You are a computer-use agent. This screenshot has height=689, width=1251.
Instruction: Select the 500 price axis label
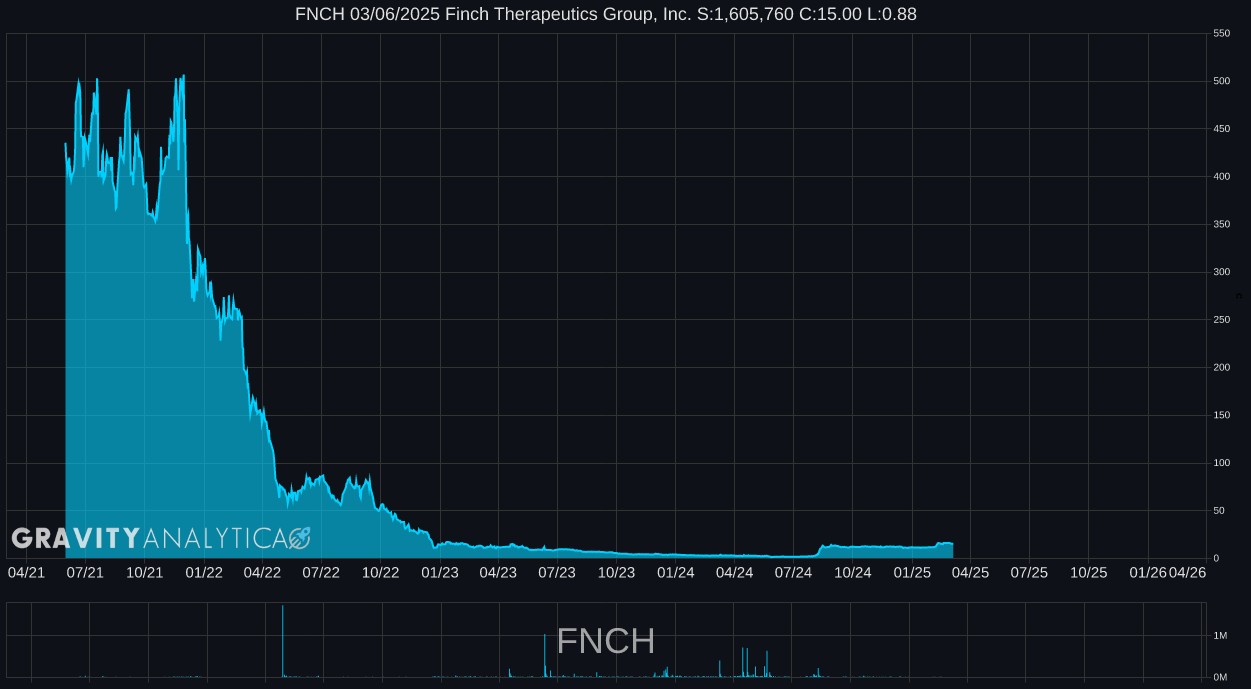click(x=1221, y=81)
